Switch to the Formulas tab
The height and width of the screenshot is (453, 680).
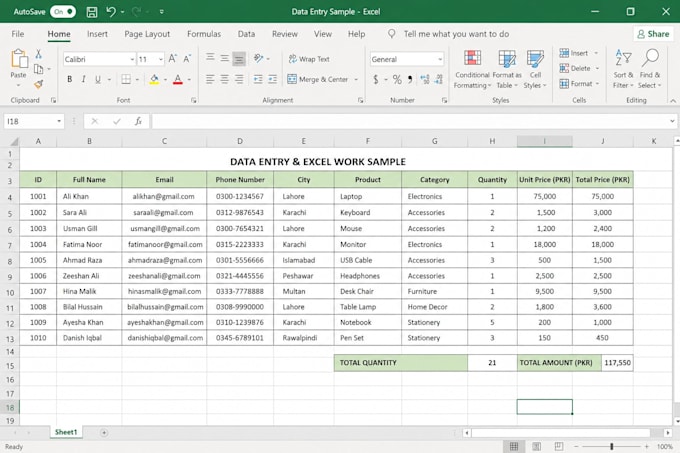click(x=204, y=34)
